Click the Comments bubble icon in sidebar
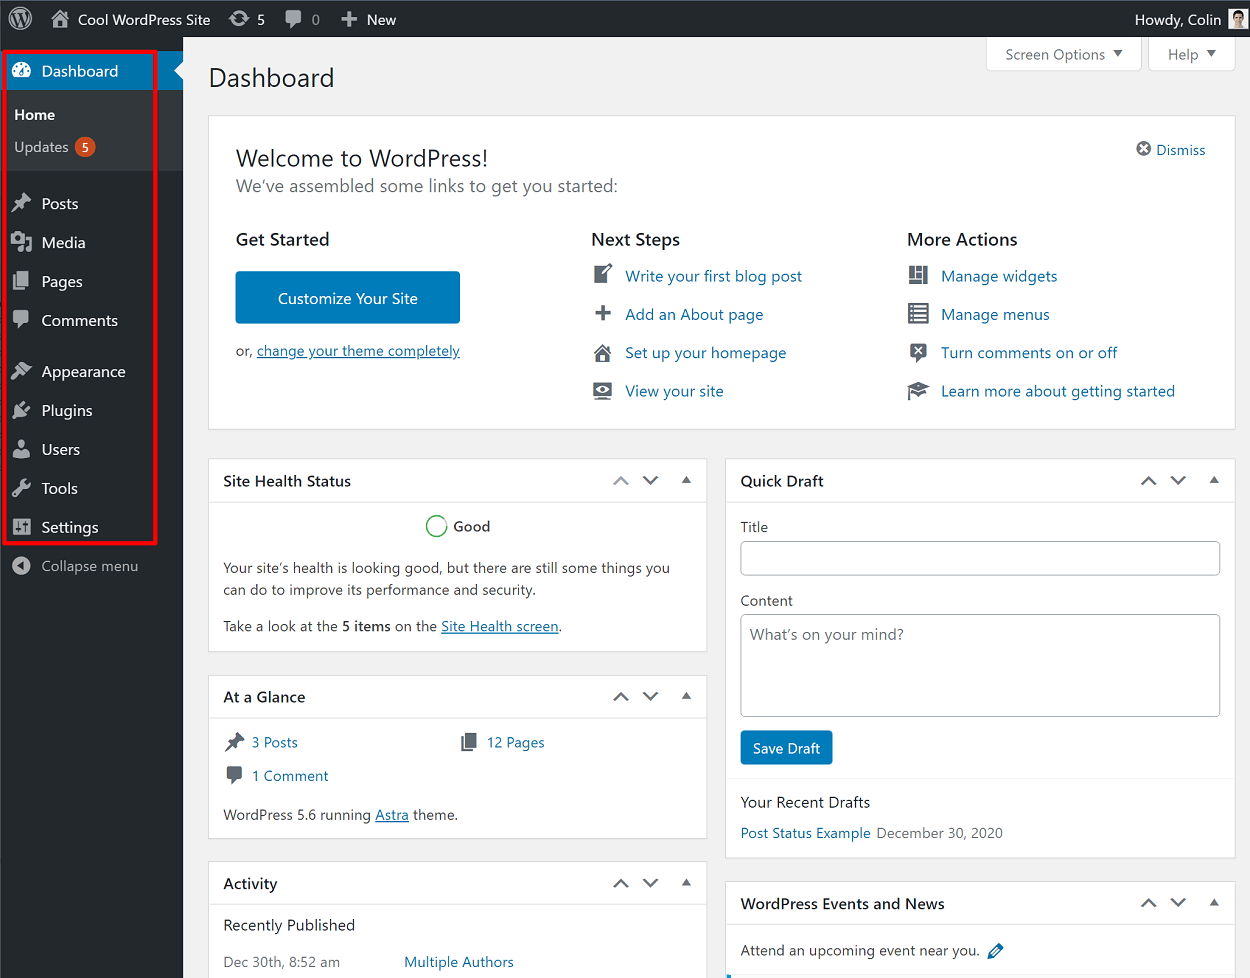 21,320
